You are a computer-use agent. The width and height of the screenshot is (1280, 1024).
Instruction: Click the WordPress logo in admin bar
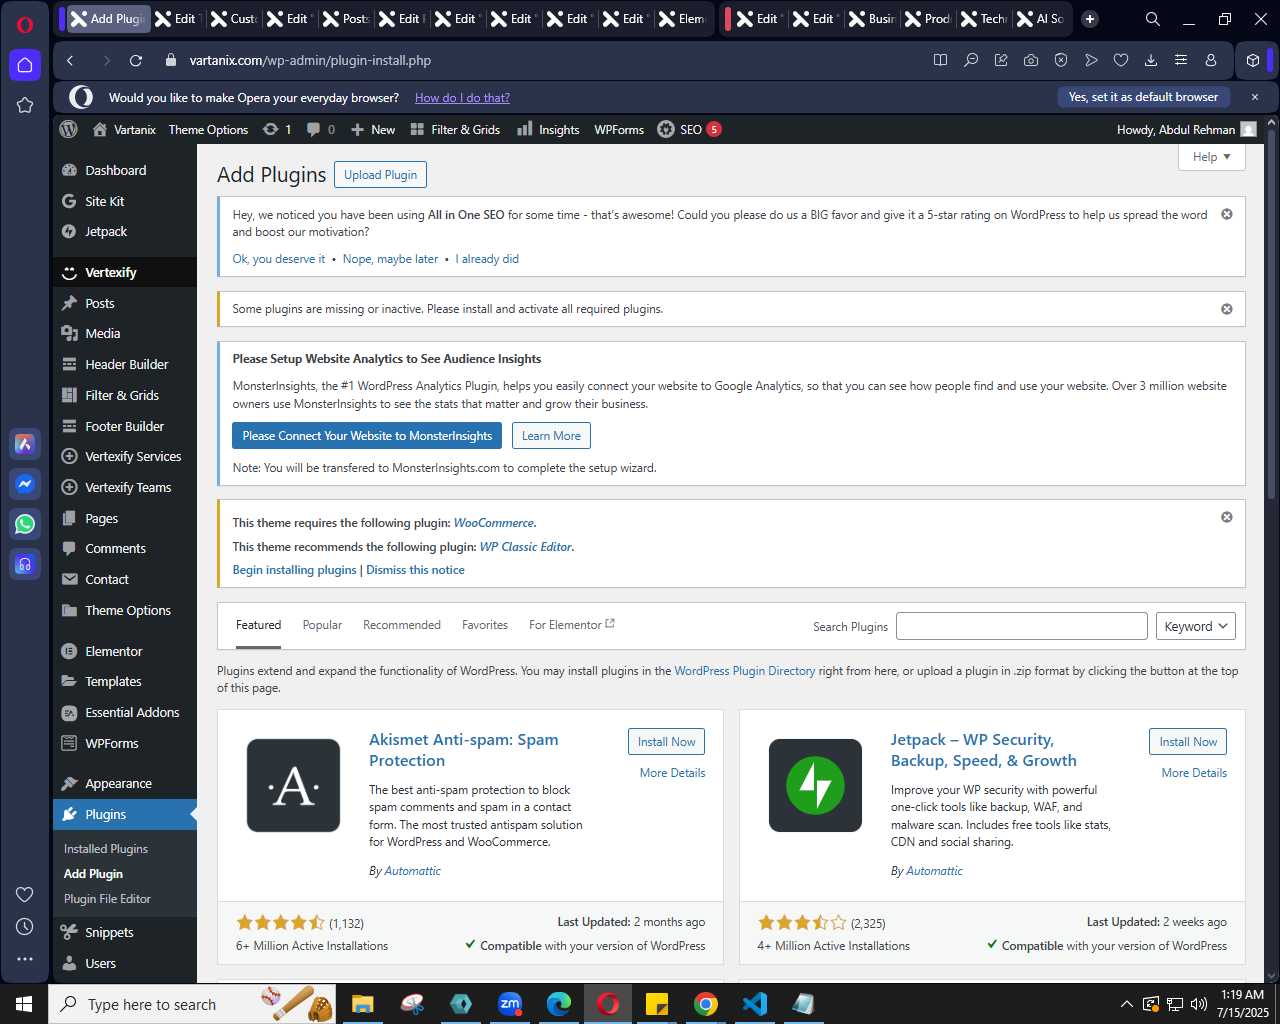69,129
